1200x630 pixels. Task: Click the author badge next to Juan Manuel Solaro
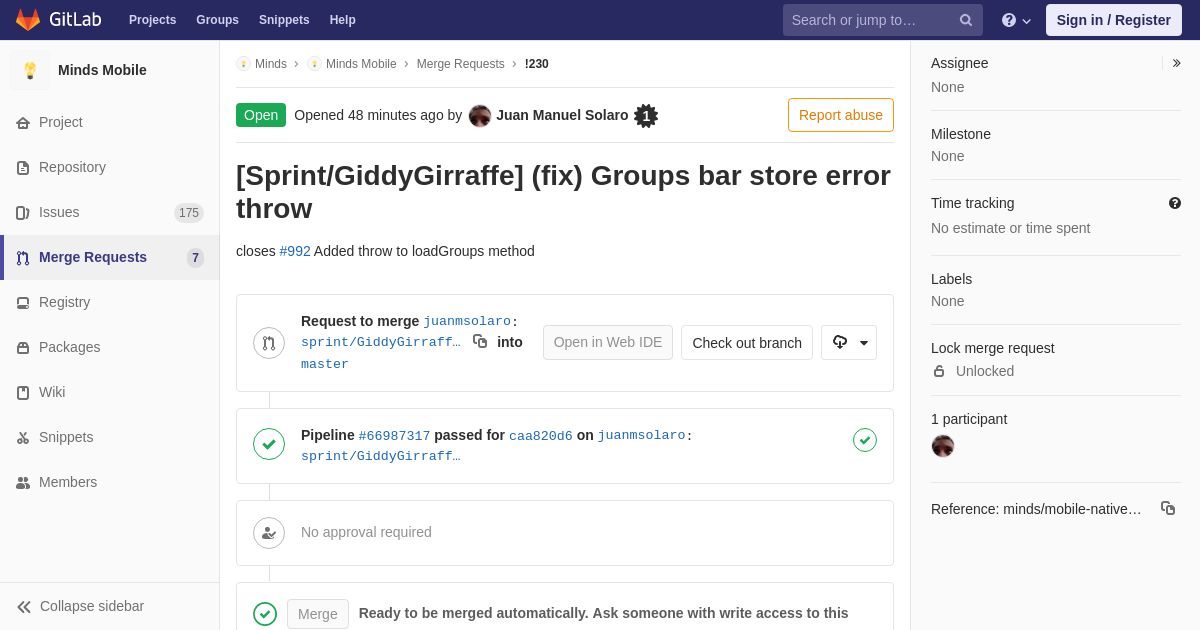646,116
